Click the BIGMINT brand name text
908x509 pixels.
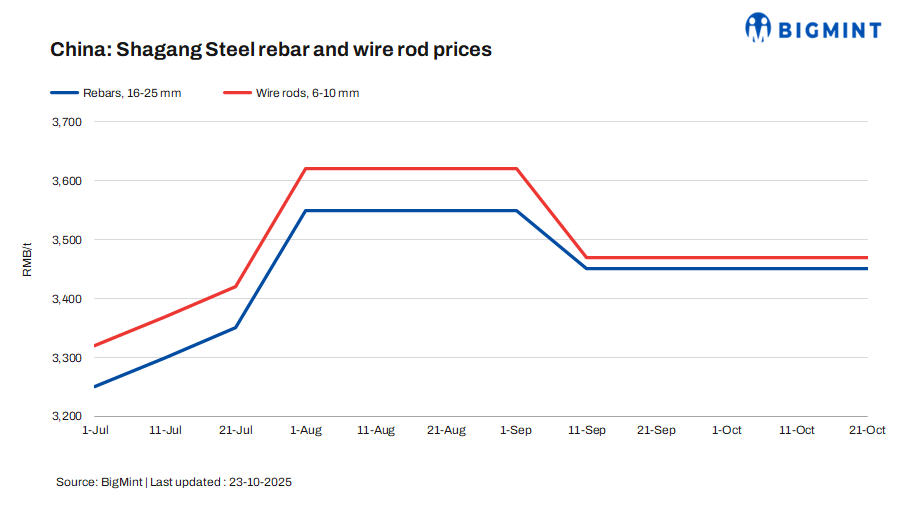[831, 28]
